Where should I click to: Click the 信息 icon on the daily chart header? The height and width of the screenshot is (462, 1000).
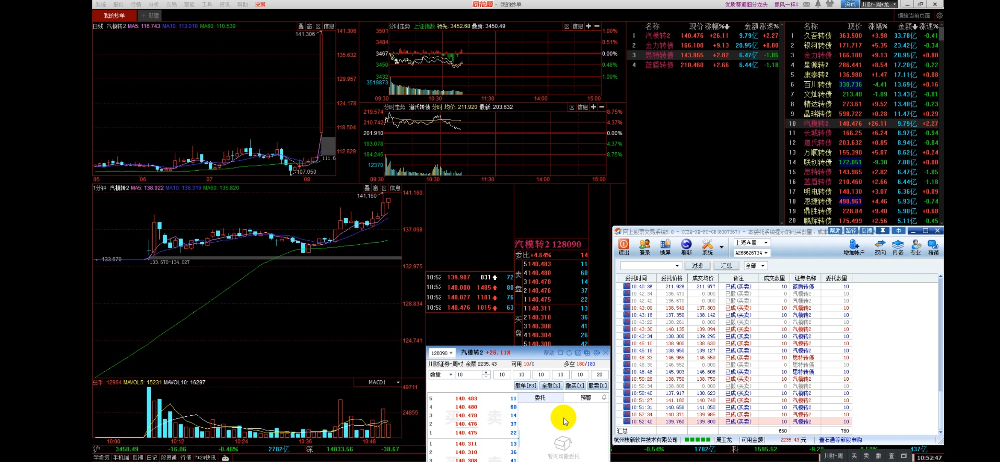(328, 26)
